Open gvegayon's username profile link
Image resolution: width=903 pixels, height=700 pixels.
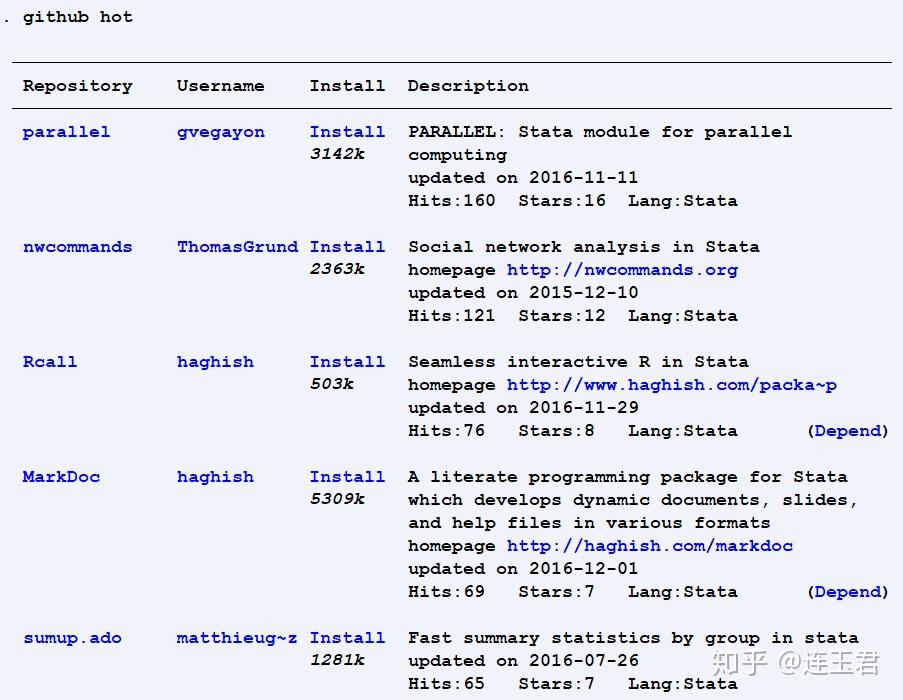click(x=220, y=131)
